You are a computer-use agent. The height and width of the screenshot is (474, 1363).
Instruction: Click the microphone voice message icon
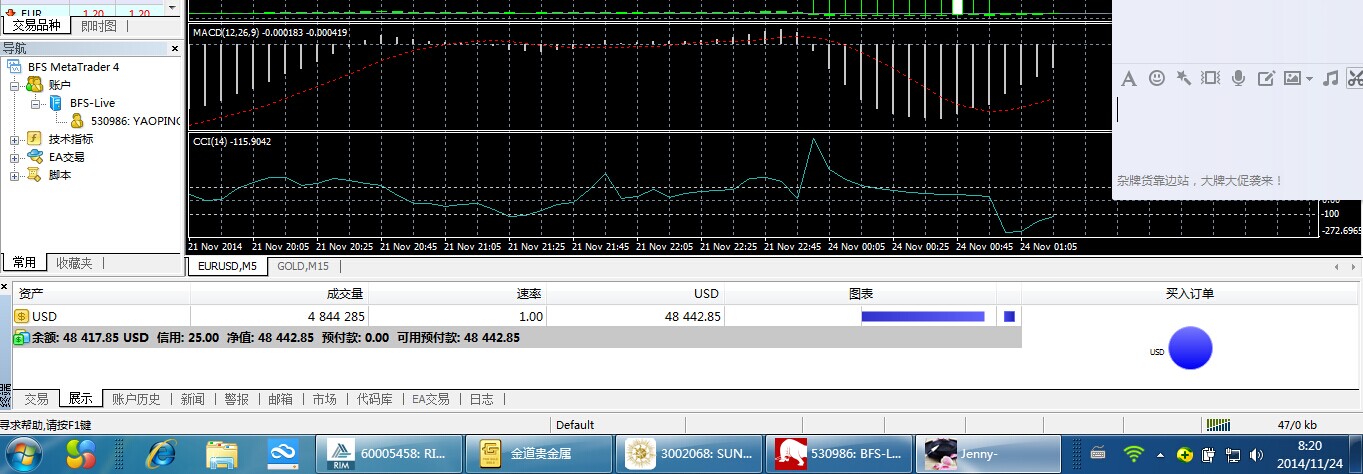click(x=1238, y=78)
